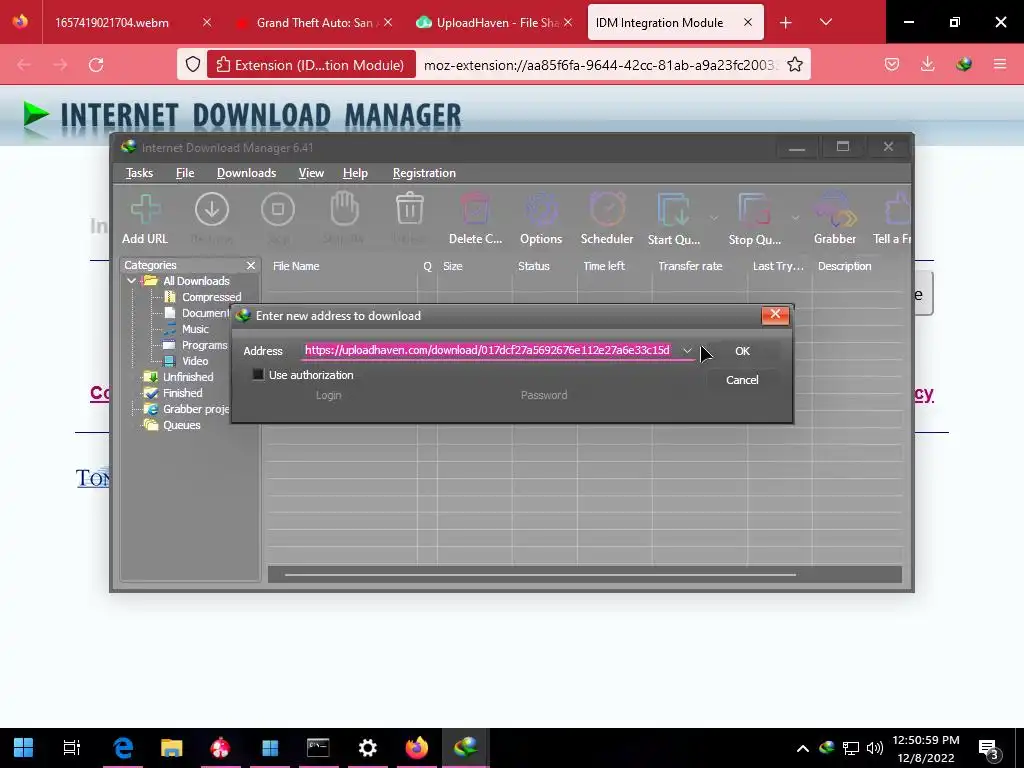Sort by the Transfer rate column header
This screenshot has width=1024, height=768.
[699, 266]
